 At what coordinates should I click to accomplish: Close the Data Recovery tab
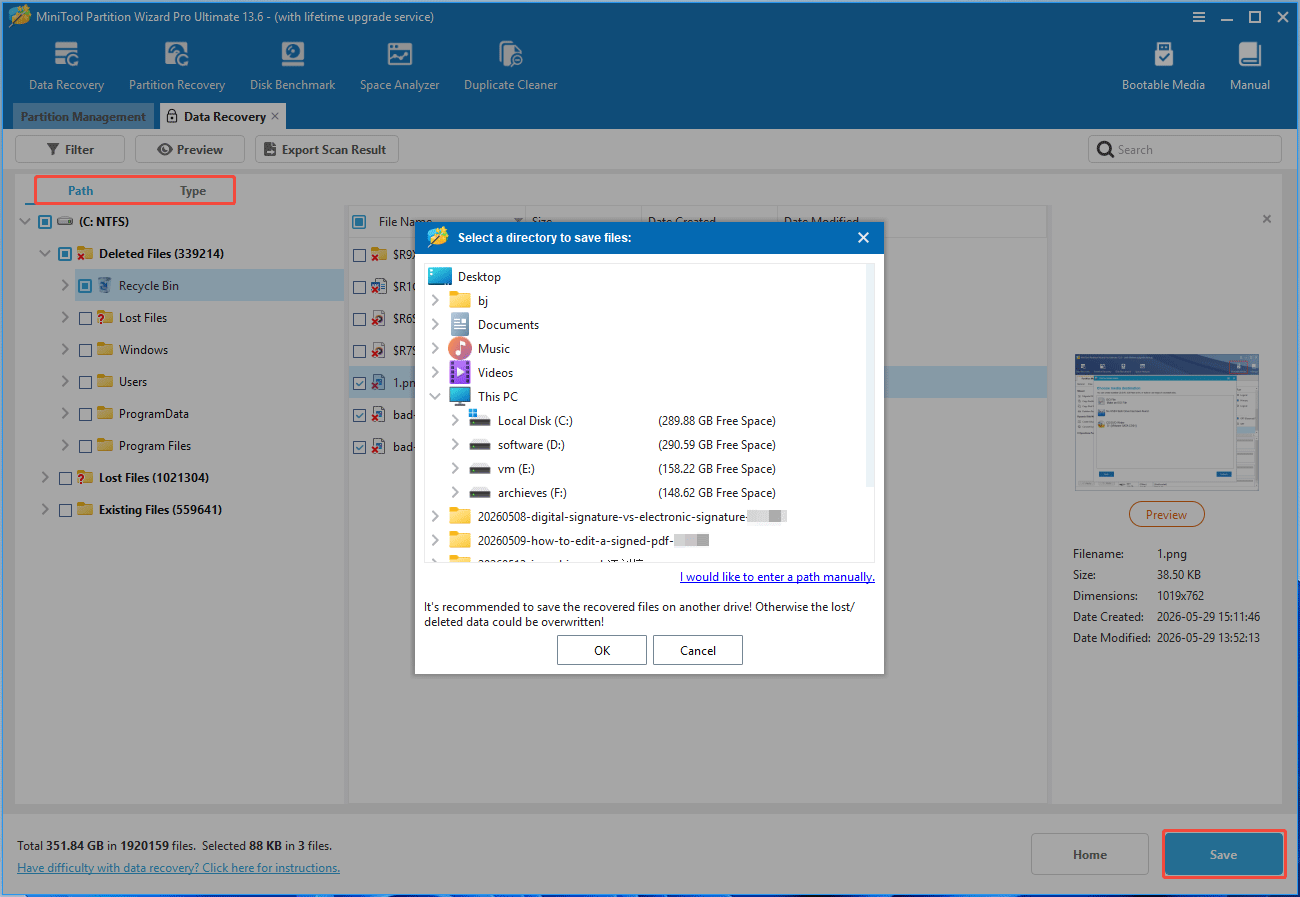point(276,116)
